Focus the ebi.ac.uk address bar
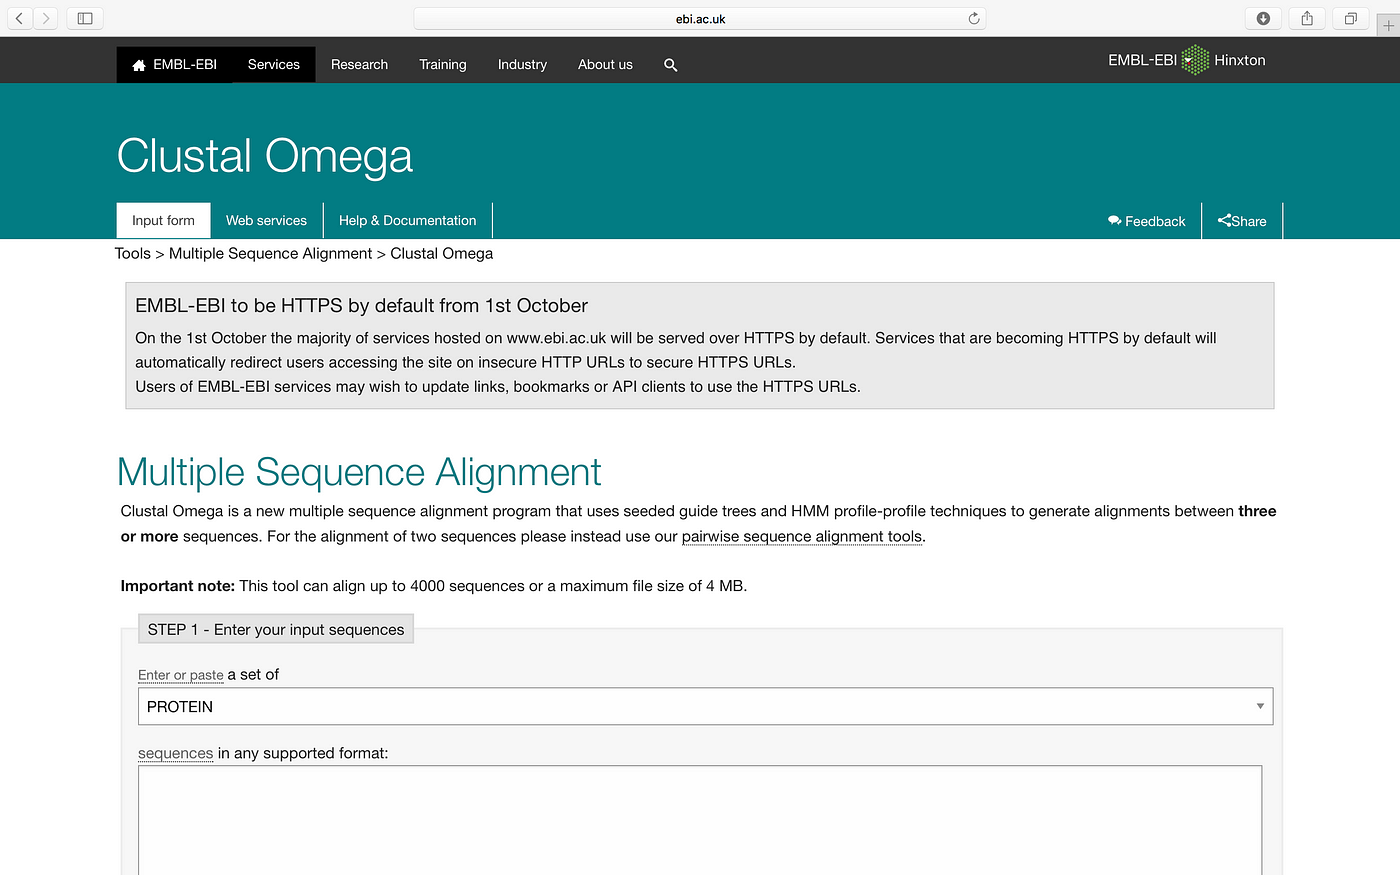Viewport: 1400px width, 875px height. click(700, 18)
